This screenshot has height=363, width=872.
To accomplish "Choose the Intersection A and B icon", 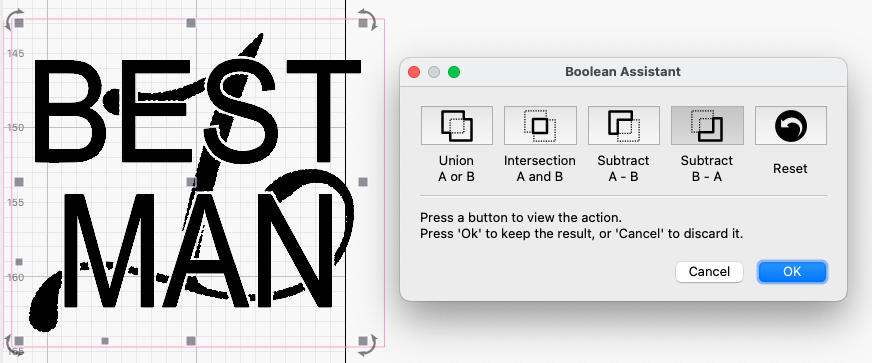I will click(540, 126).
